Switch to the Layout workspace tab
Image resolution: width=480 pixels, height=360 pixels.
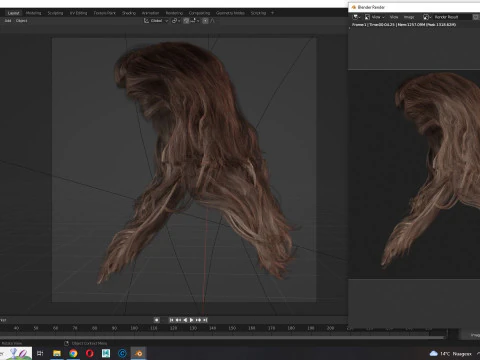click(x=13, y=13)
